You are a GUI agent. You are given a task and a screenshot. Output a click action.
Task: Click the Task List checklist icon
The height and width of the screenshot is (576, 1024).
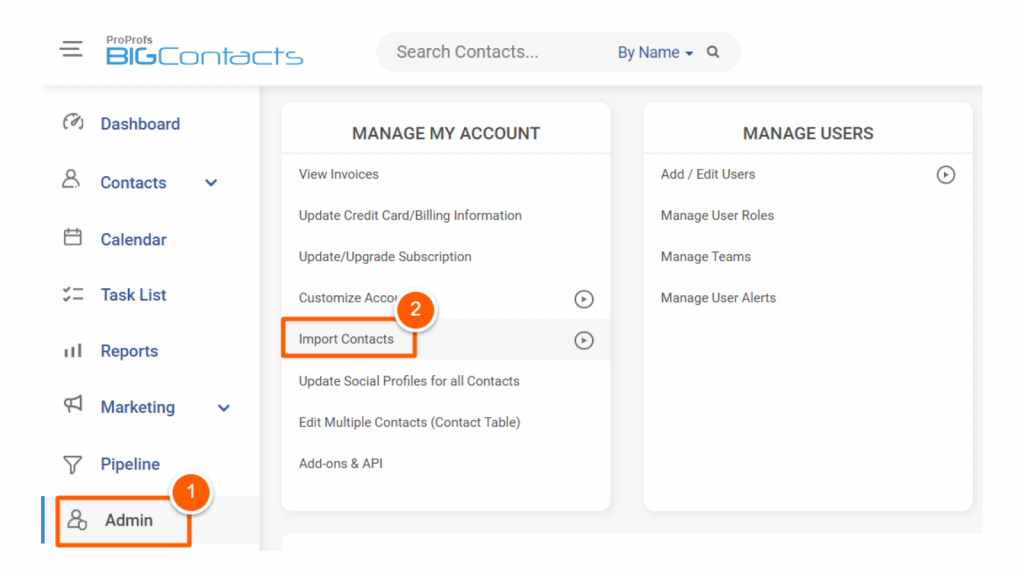click(72, 294)
